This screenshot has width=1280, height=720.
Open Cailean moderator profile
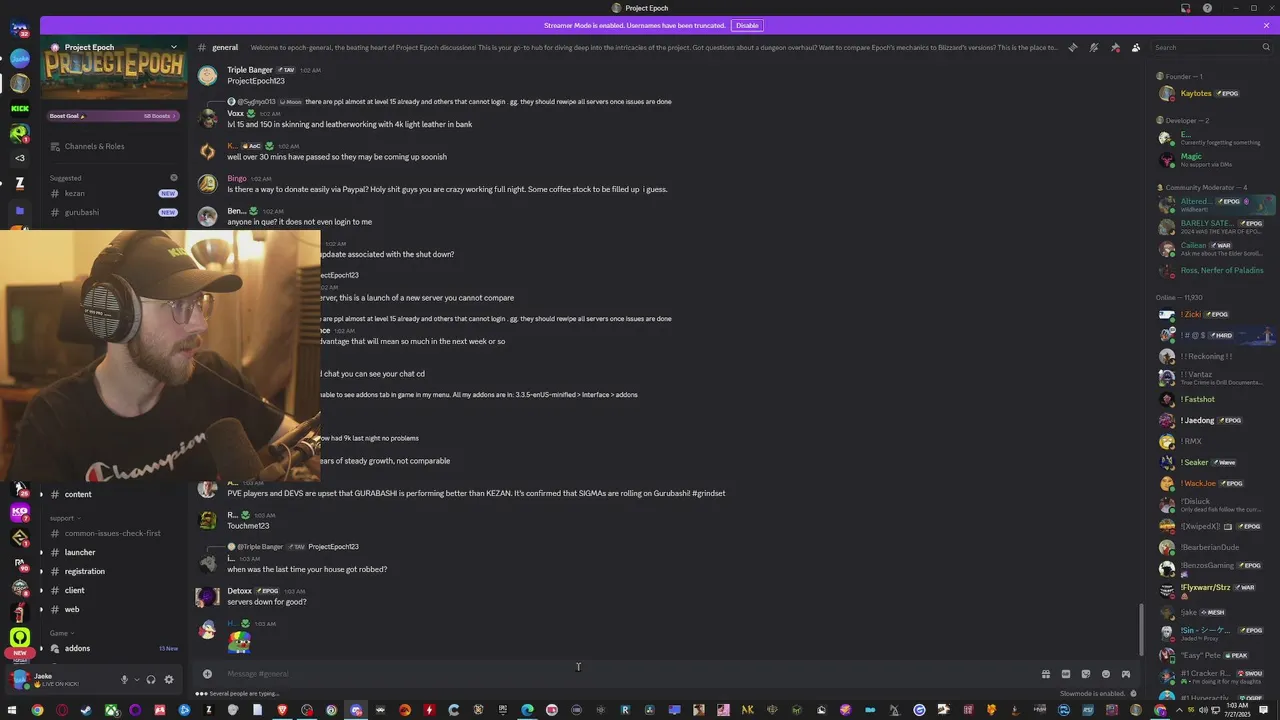click(1214, 248)
